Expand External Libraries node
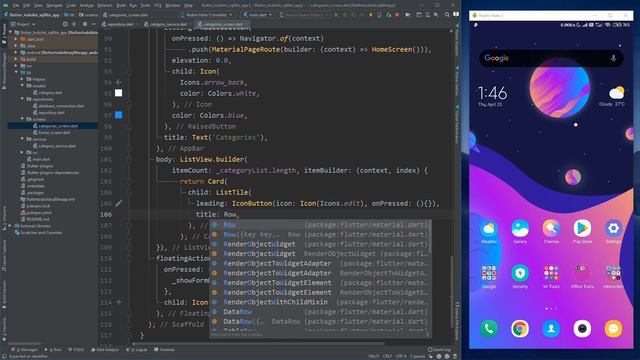The height and width of the screenshot is (360, 640). pyautogui.click(x=10, y=226)
